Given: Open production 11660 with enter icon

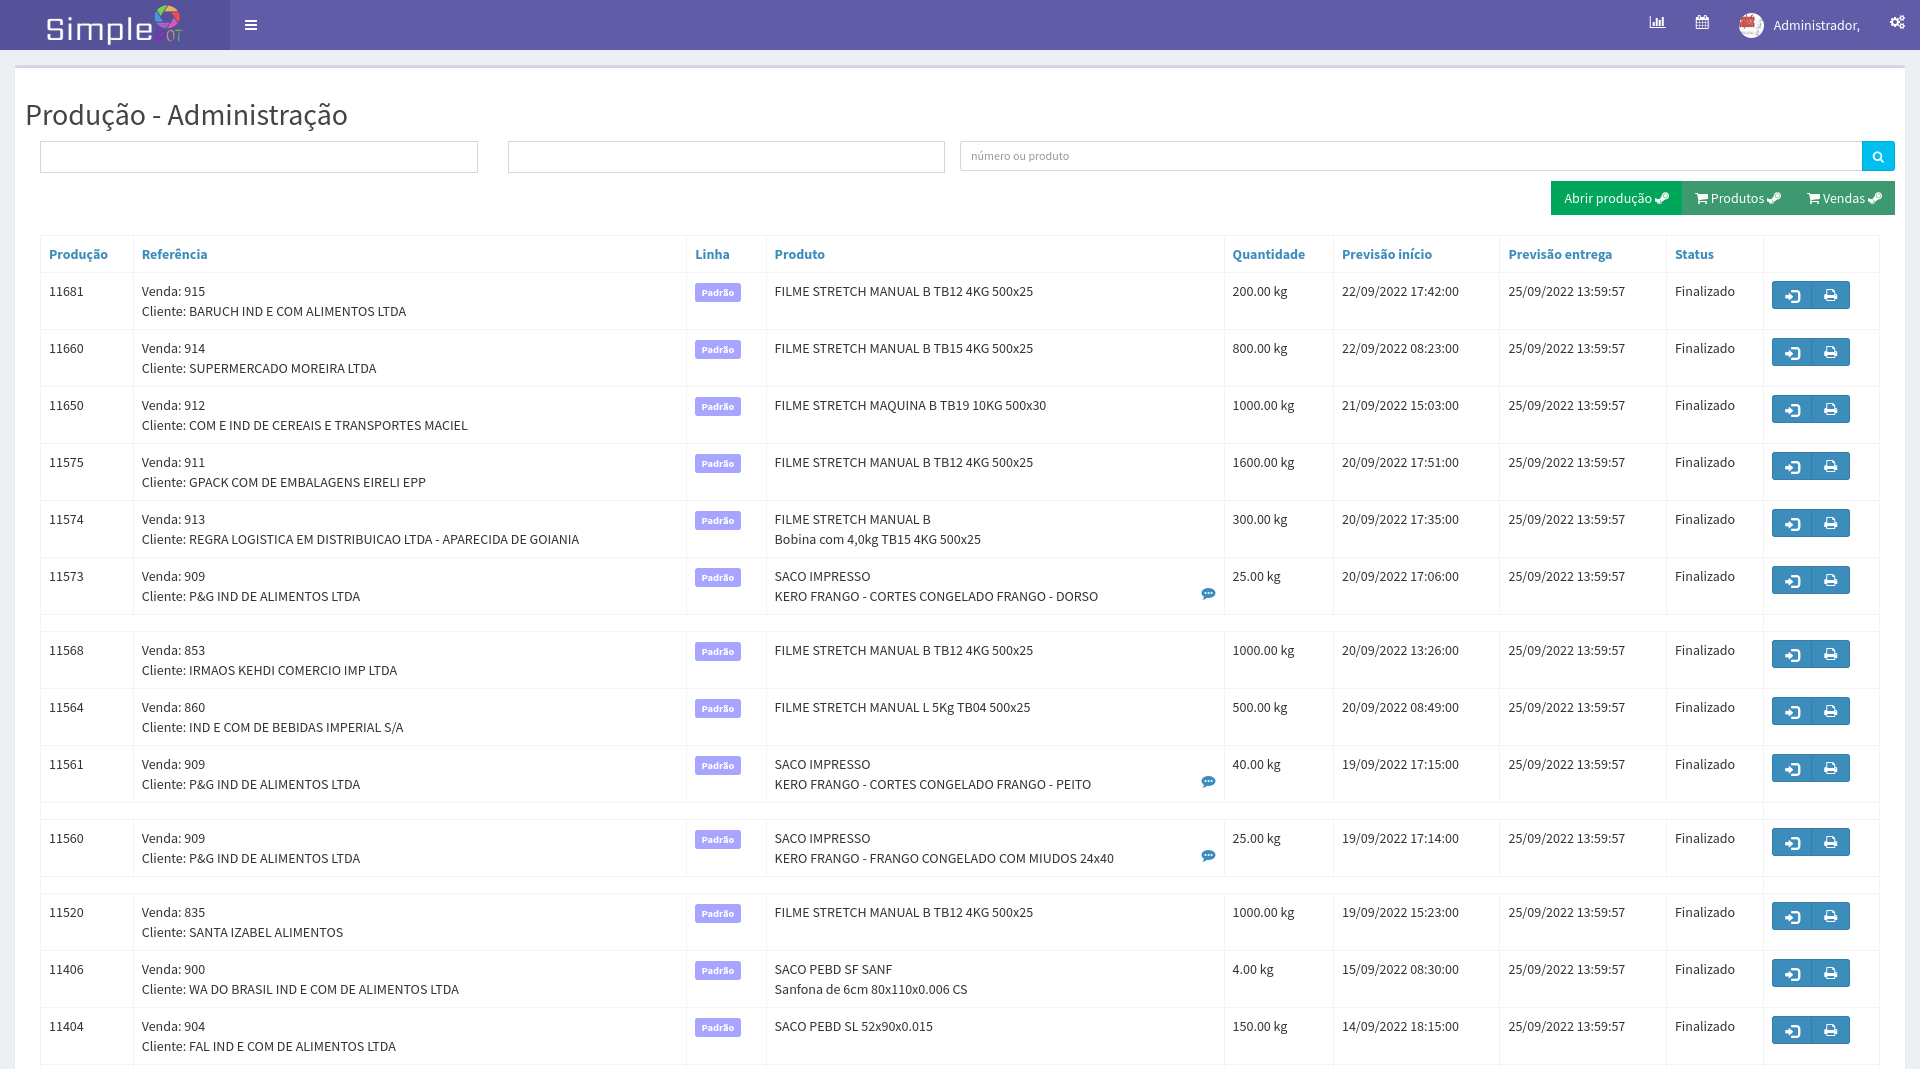Looking at the screenshot, I should tap(1792, 353).
